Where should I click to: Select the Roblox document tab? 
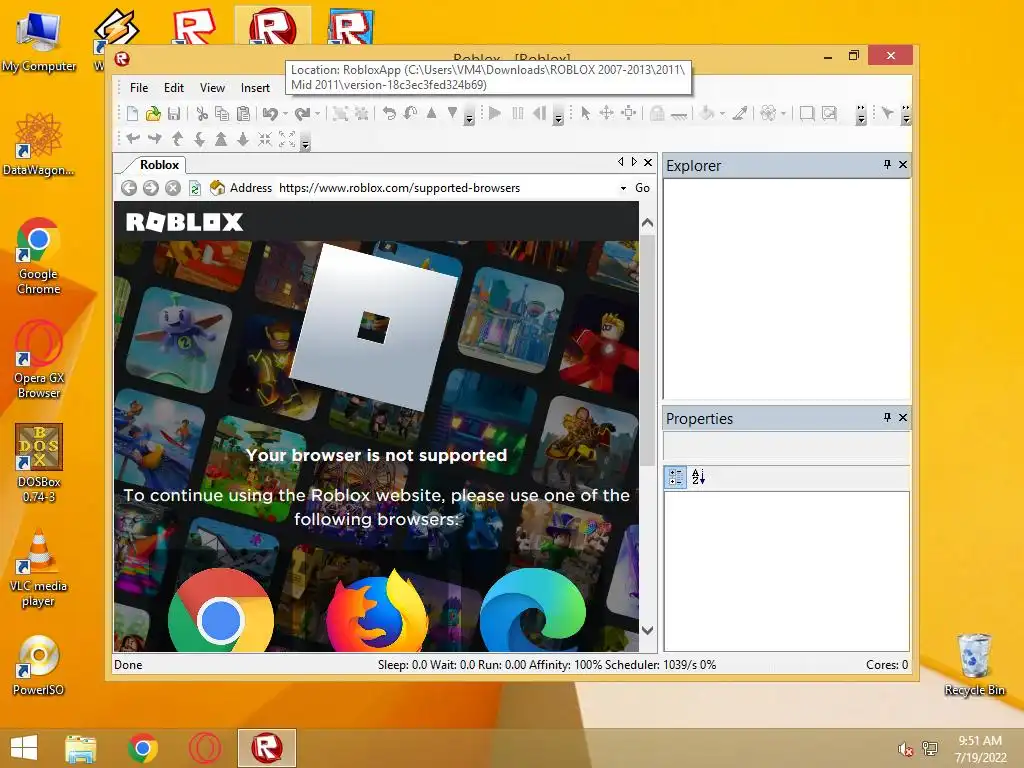coord(159,165)
